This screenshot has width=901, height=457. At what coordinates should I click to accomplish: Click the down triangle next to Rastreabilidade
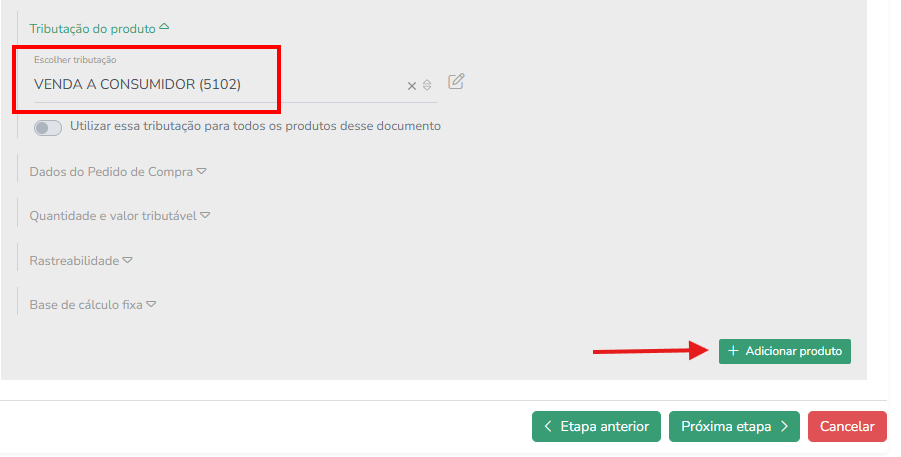(128, 260)
